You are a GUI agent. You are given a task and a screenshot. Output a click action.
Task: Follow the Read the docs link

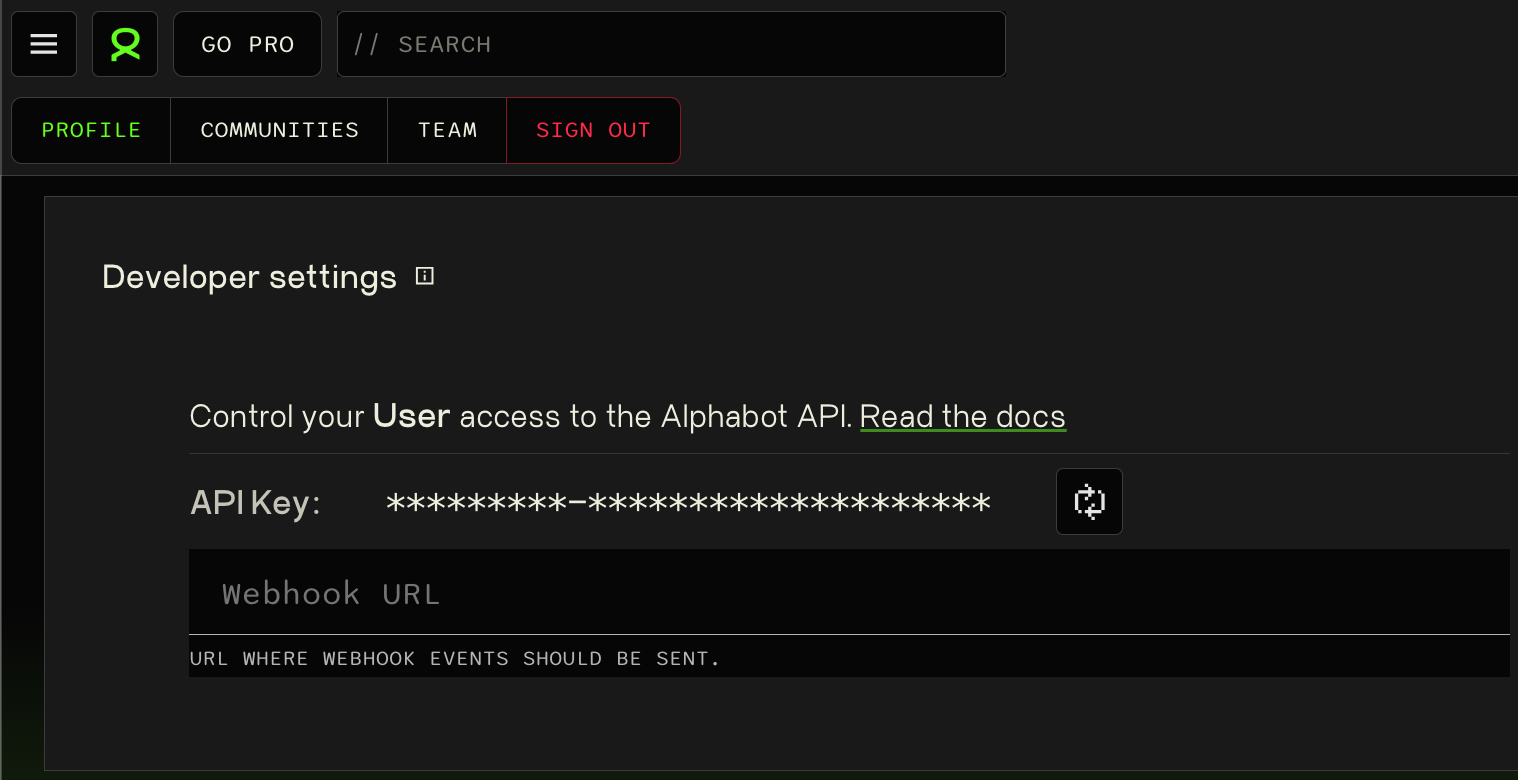tap(963, 416)
